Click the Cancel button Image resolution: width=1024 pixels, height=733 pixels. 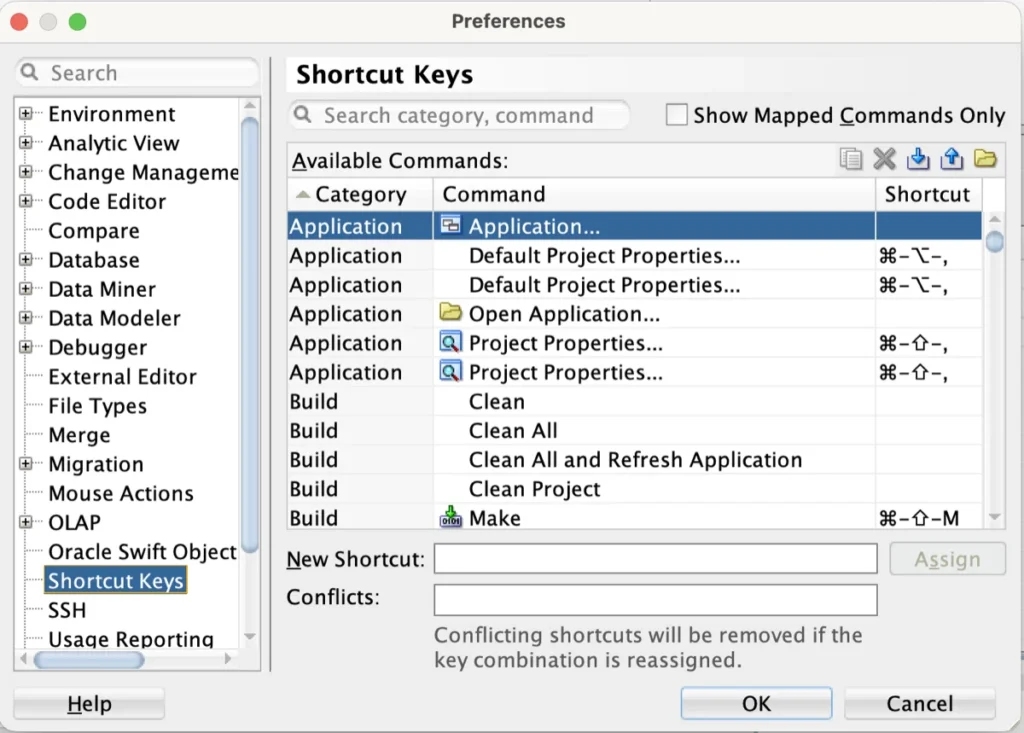920,703
